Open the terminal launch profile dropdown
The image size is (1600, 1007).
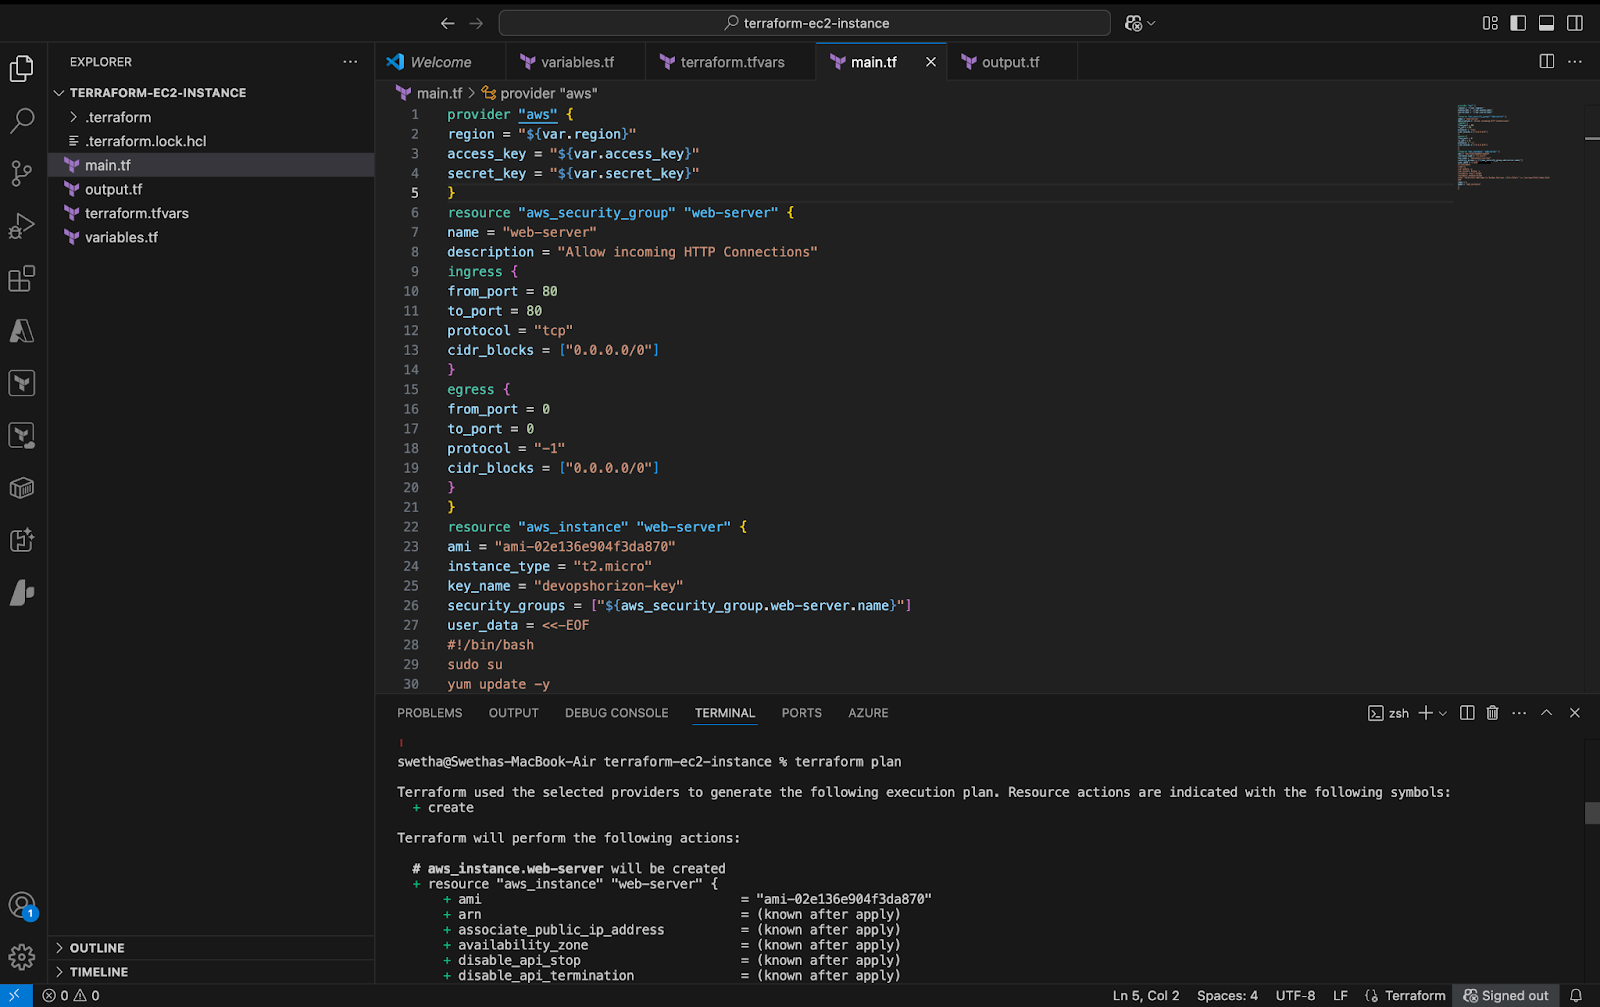pos(1443,713)
